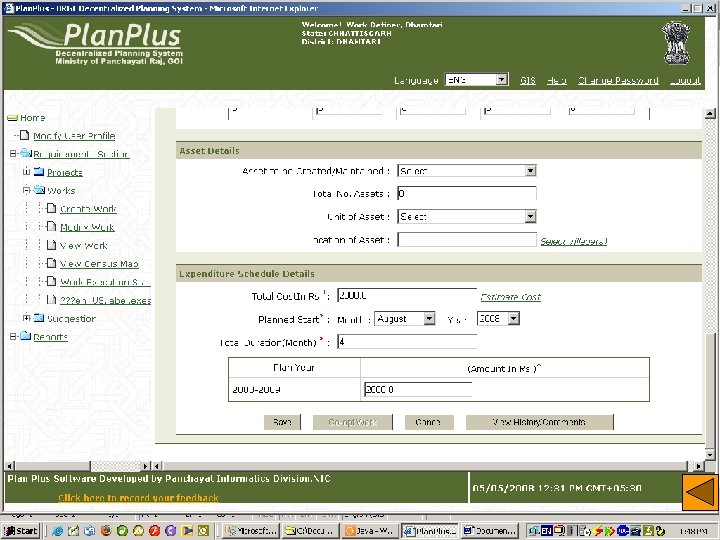The height and width of the screenshot is (540, 720).
Task: Click the Change Password link
Action: (618, 80)
